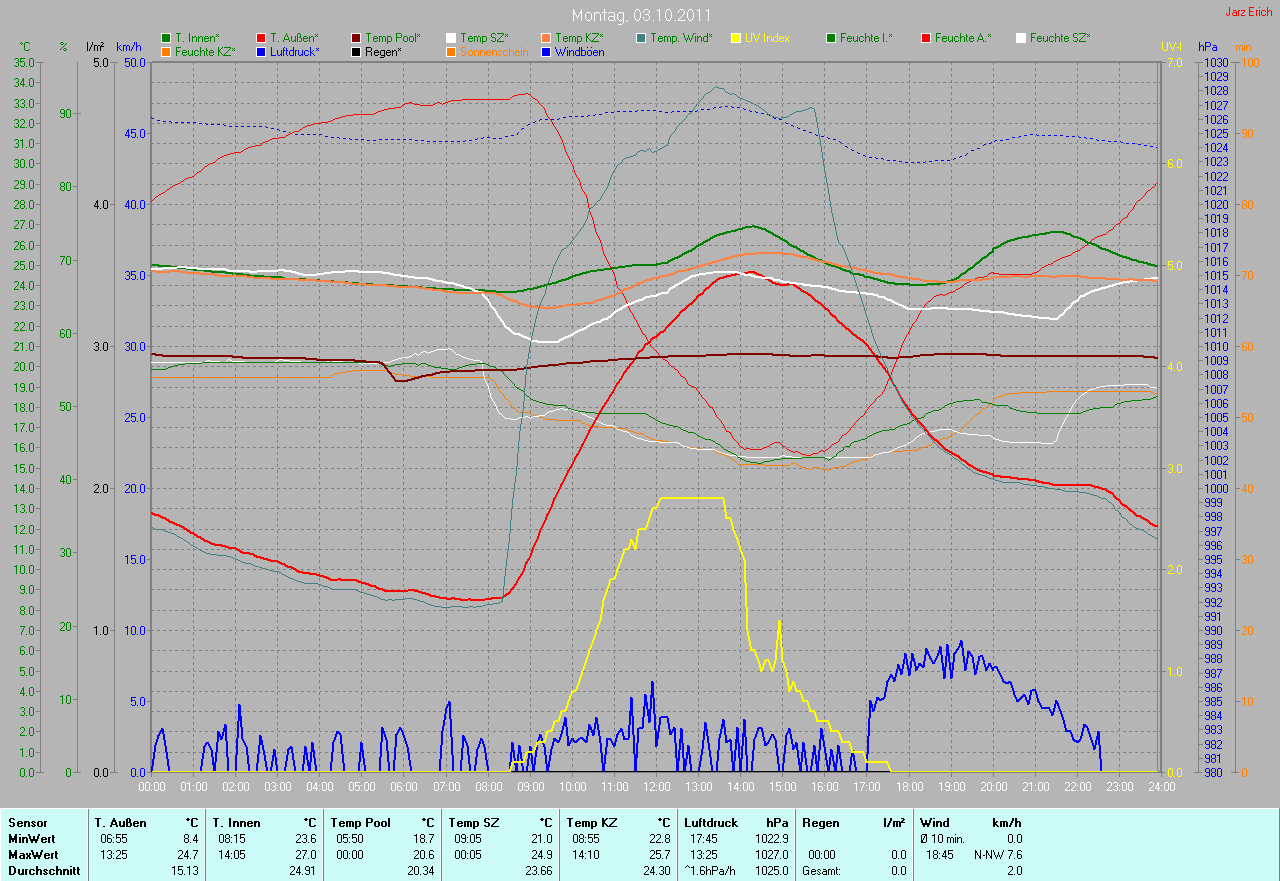The width and height of the screenshot is (1280, 881).
Task: Click the 'MinWert' row label
Action: (30, 839)
